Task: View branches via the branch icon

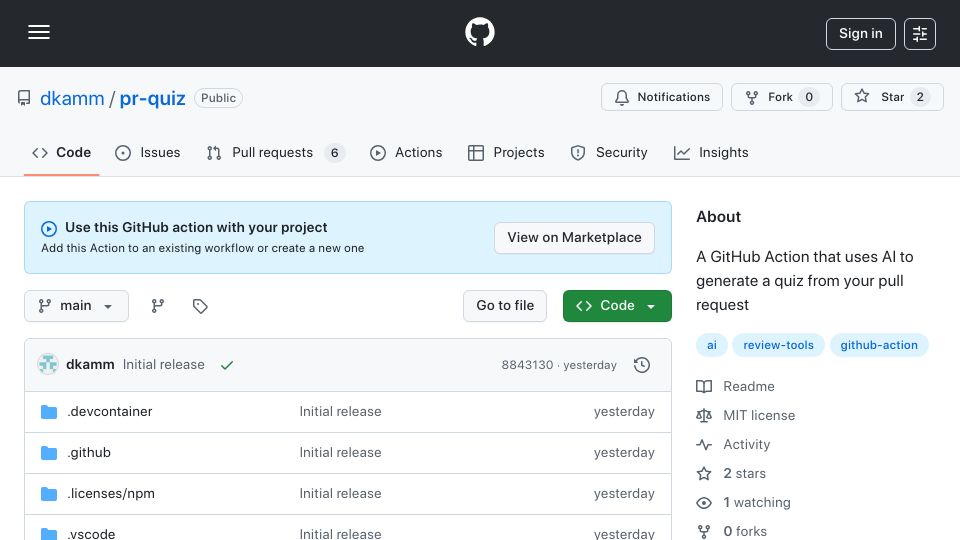Action: [158, 306]
